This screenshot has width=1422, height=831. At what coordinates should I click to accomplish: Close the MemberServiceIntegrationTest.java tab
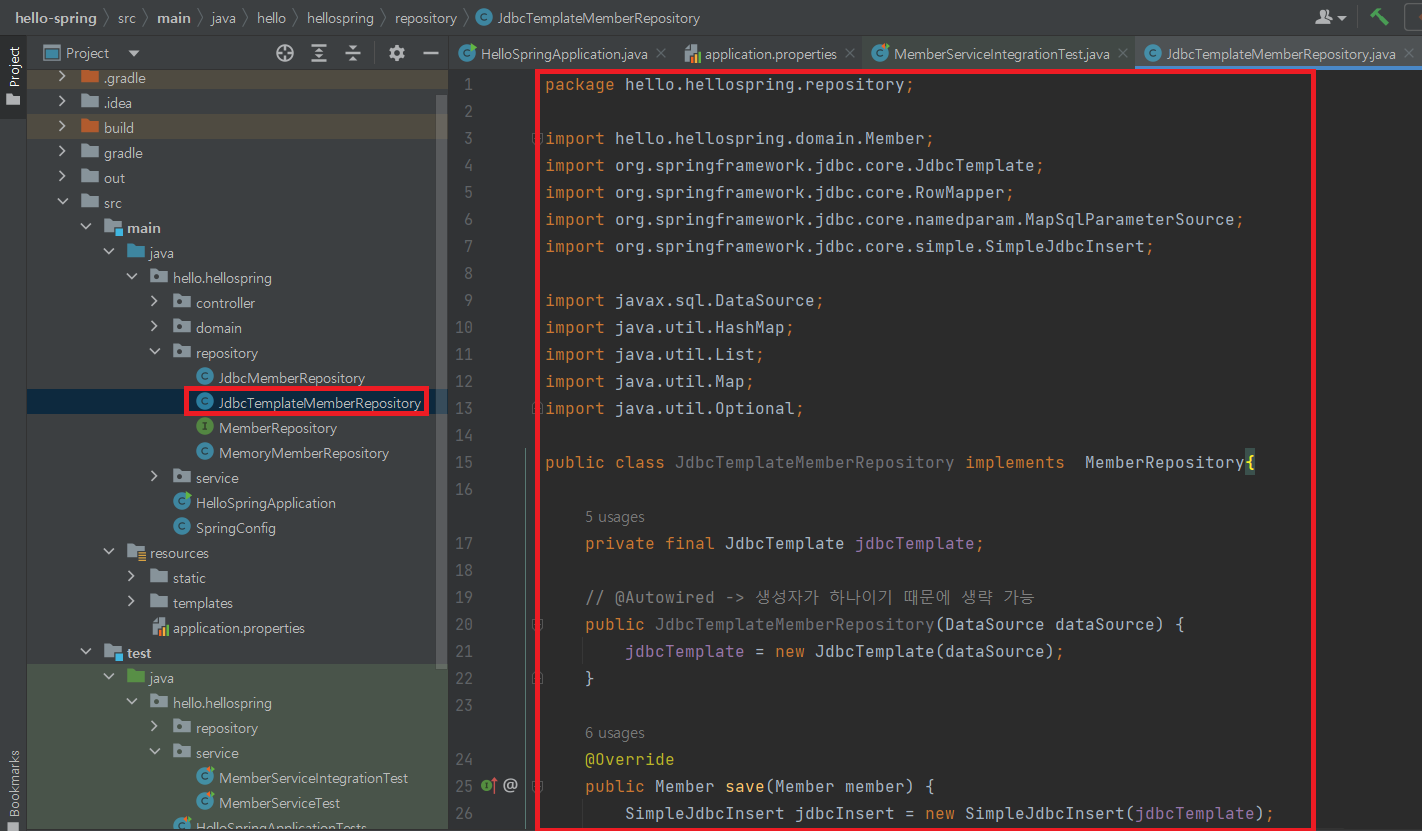[1123, 54]
